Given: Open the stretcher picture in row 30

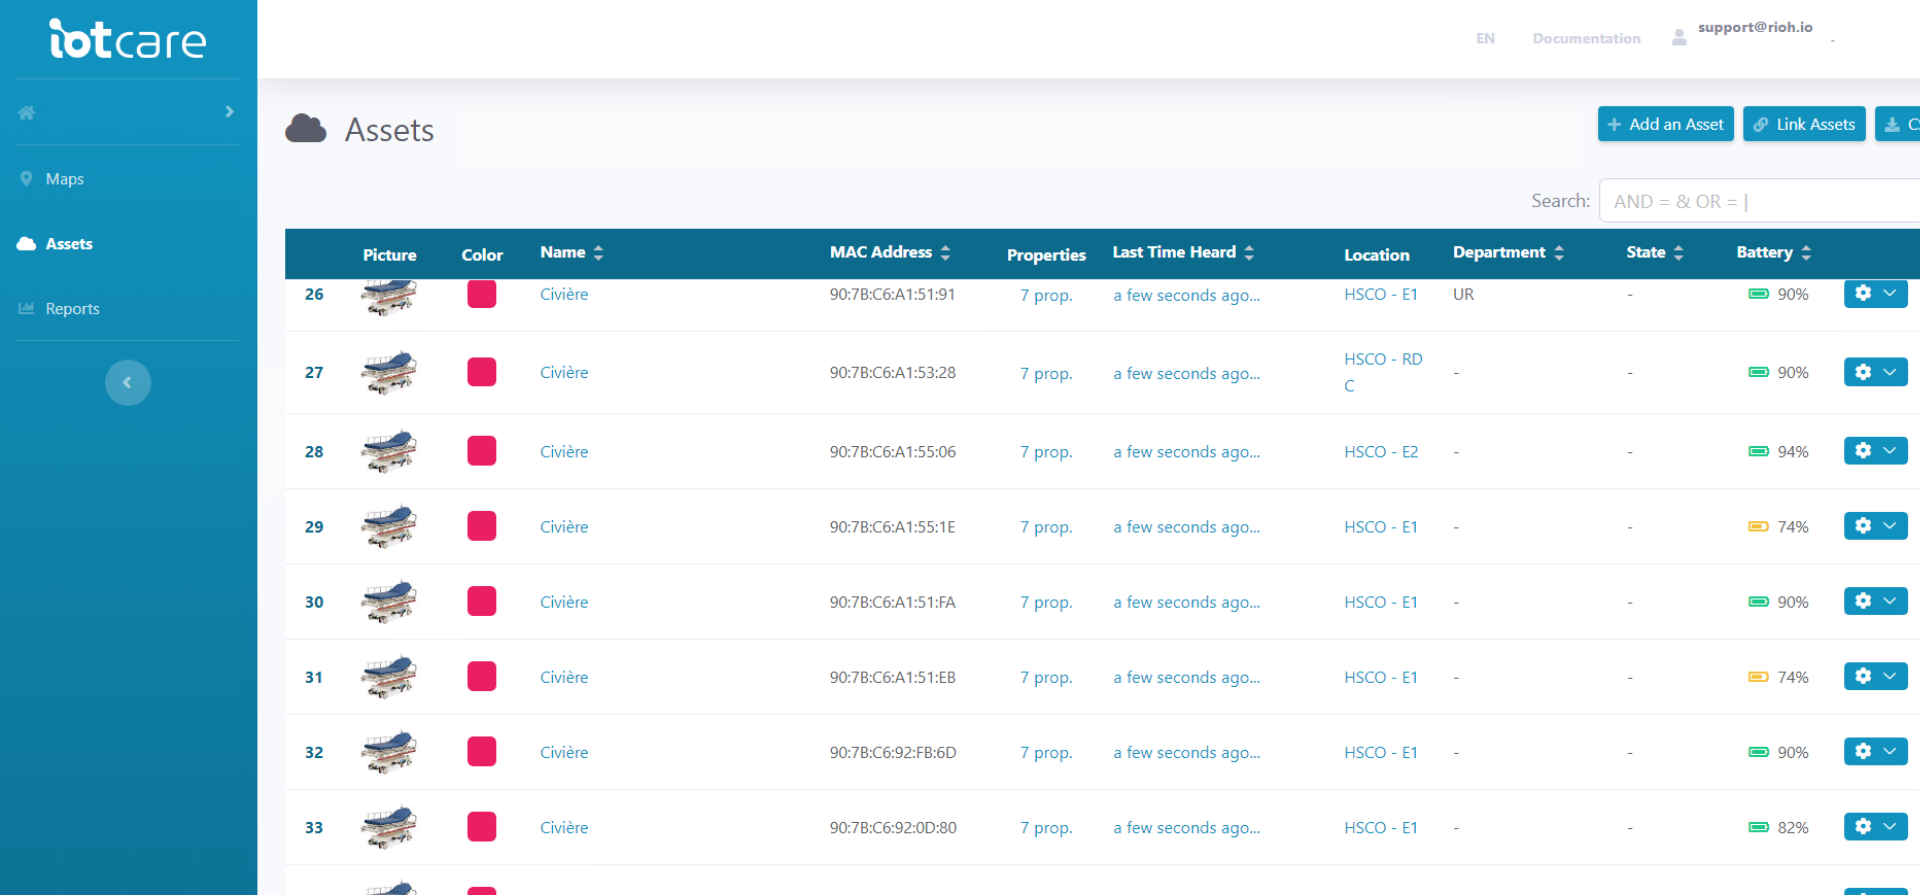Looking at the screenshot, I should (x=388, y=602).
